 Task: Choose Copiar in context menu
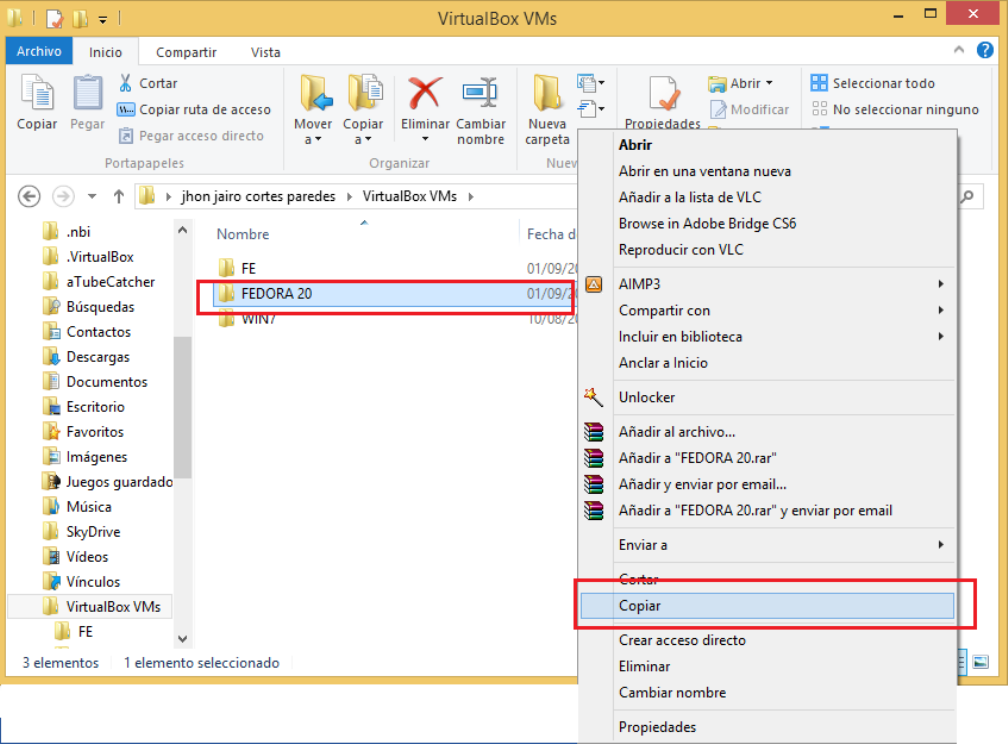[767, 606]
